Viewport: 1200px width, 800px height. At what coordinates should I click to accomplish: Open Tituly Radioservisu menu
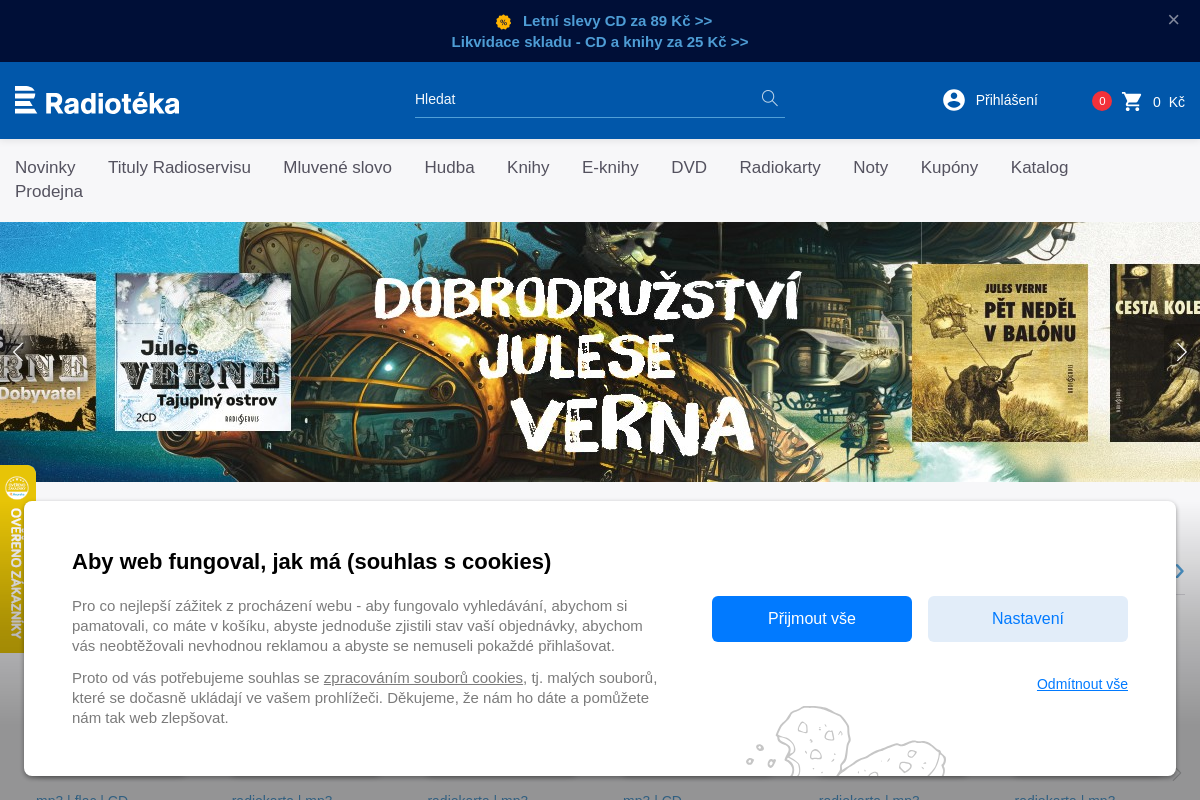pyautogui.click(x=179, y=167)
